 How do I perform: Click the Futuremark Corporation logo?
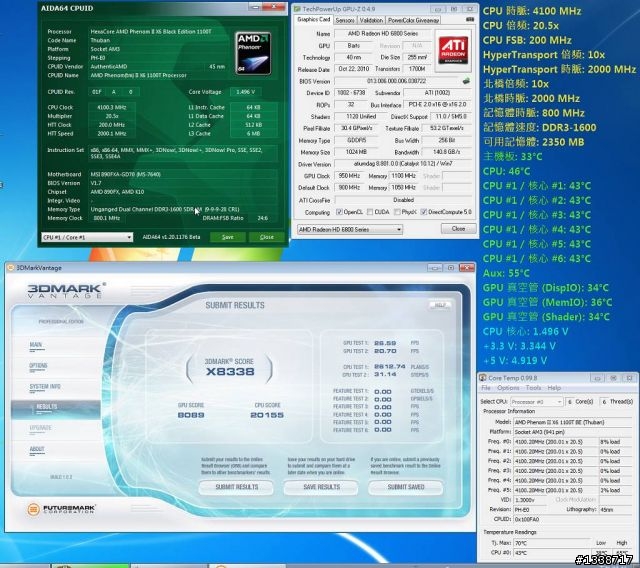(61, 509)
